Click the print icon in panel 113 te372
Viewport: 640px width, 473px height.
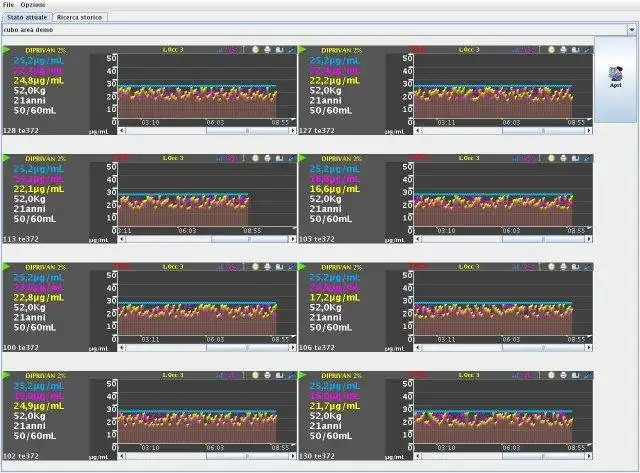[267, 158]
